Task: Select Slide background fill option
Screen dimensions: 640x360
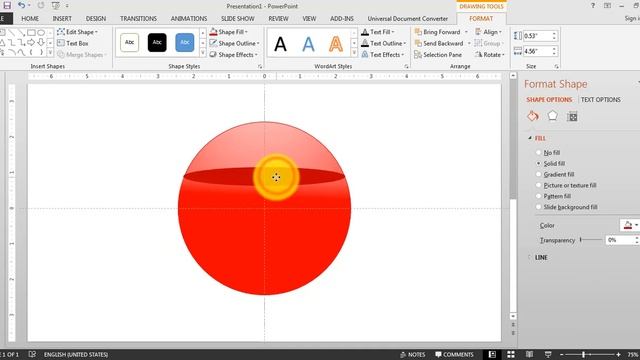Action: 567,207
